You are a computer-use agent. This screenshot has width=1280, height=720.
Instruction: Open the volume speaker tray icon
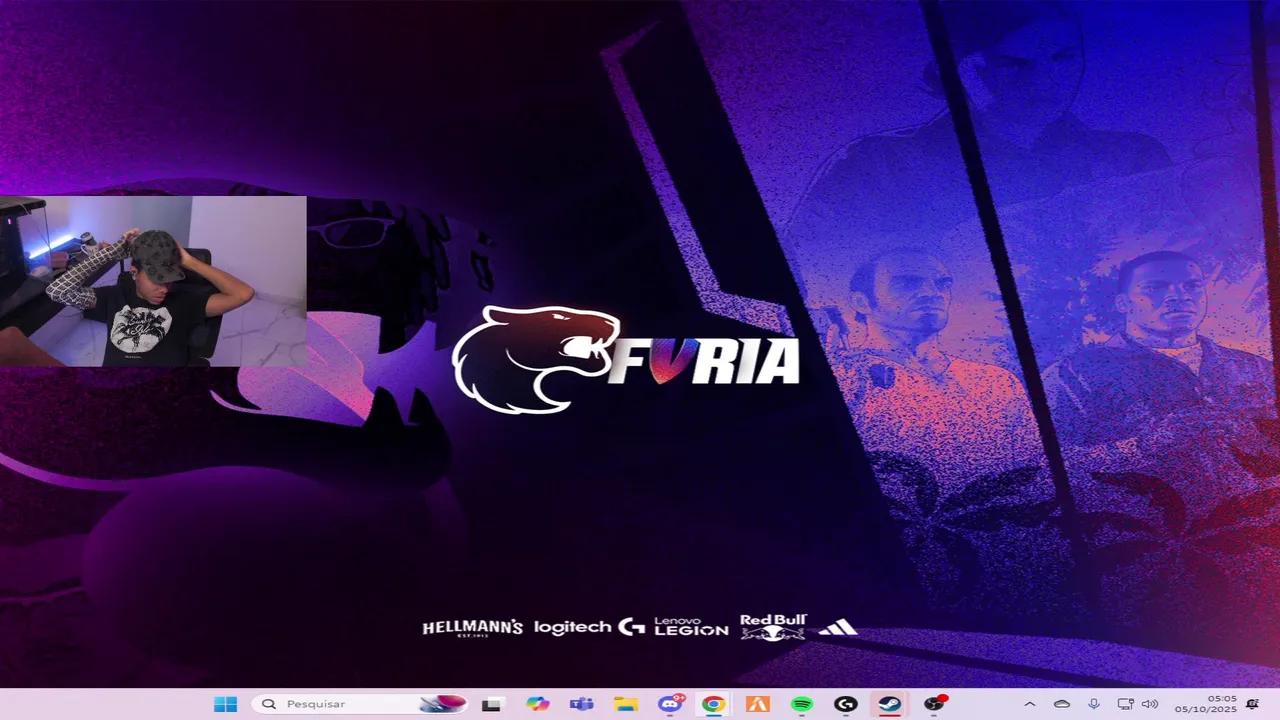coord(1150,704)
